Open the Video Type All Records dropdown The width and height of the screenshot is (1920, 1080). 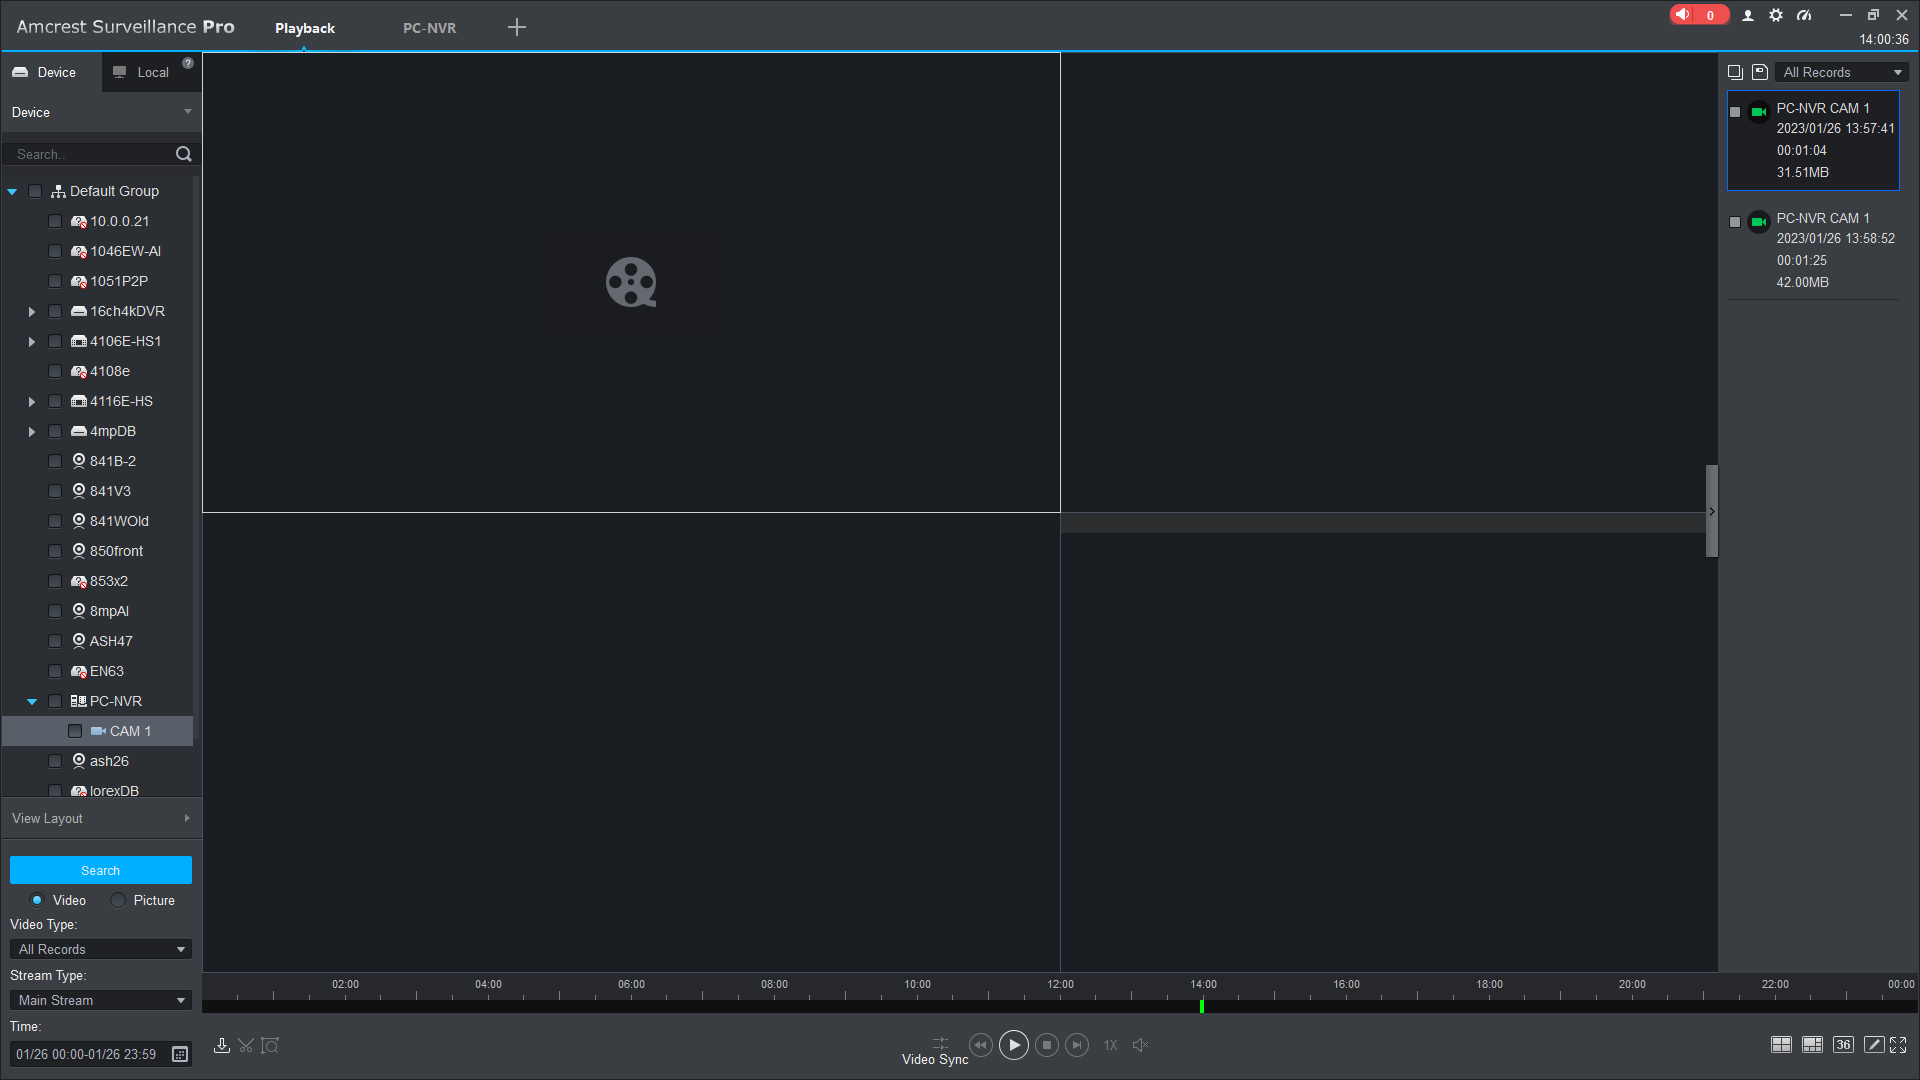(100, 949)
